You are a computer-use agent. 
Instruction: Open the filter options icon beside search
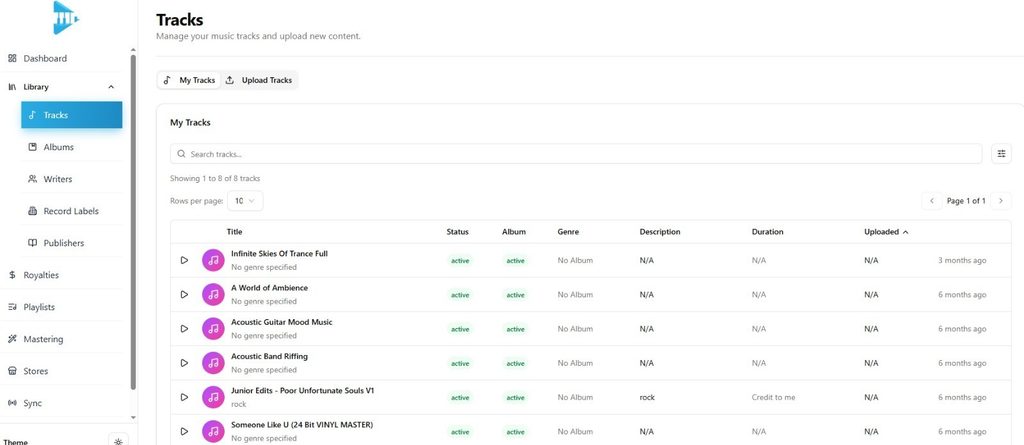coord(1001,154)
